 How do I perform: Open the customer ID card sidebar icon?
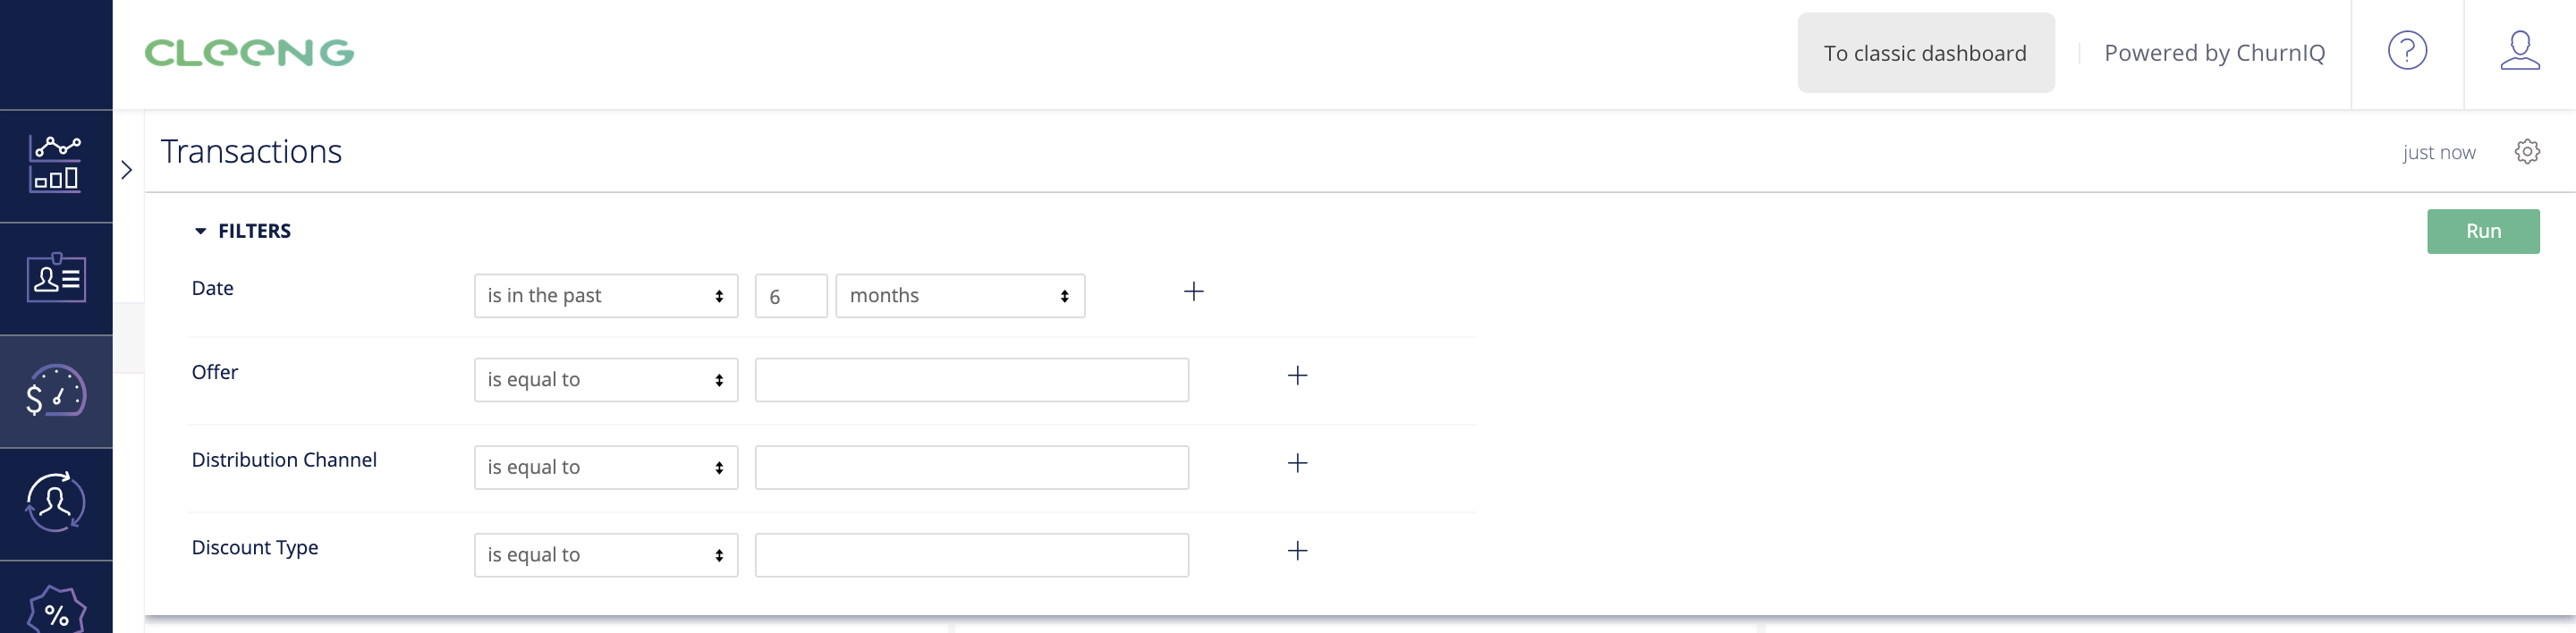[56, 278]
